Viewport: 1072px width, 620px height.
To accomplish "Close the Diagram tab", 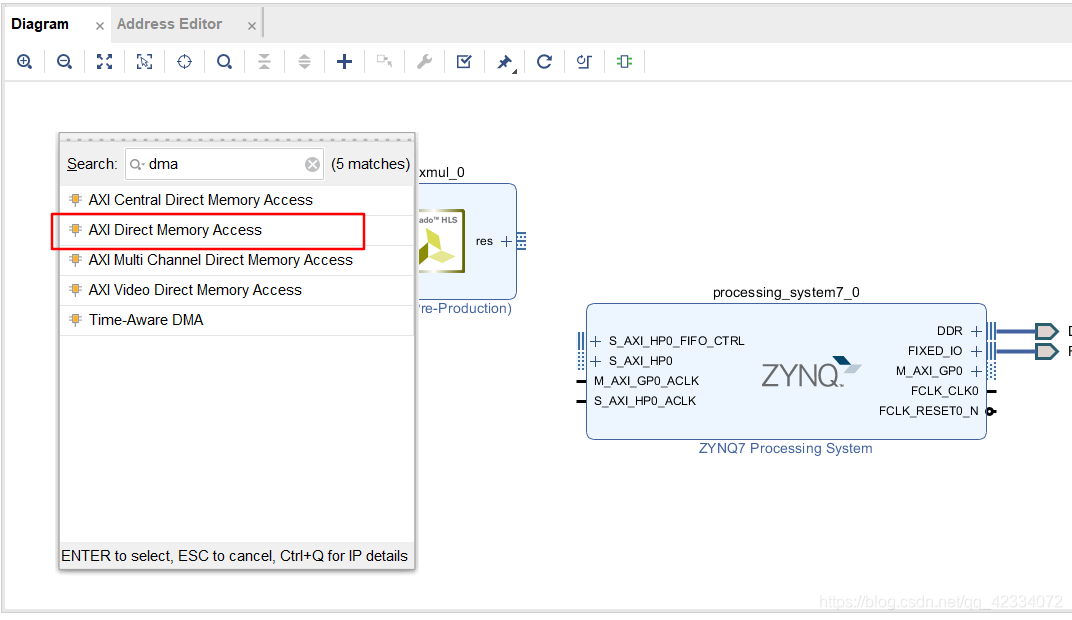I will (x=100, y=26).
